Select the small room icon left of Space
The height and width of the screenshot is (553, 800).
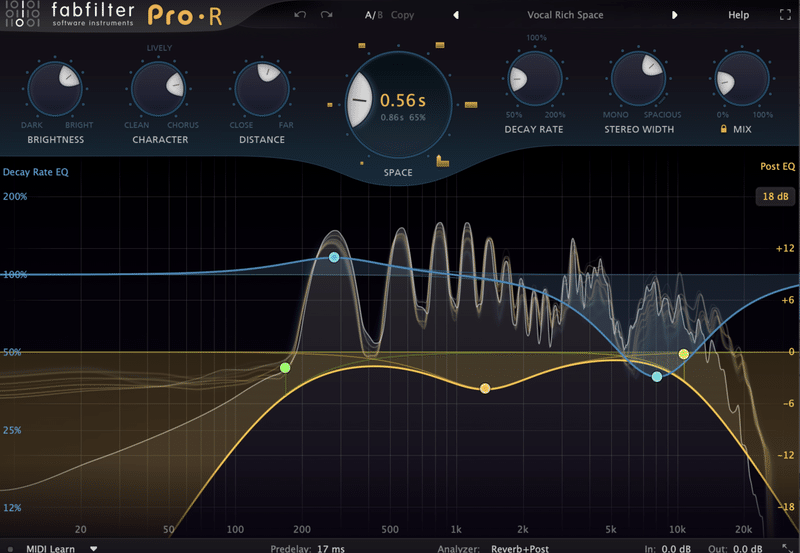(x=330, y=105)
